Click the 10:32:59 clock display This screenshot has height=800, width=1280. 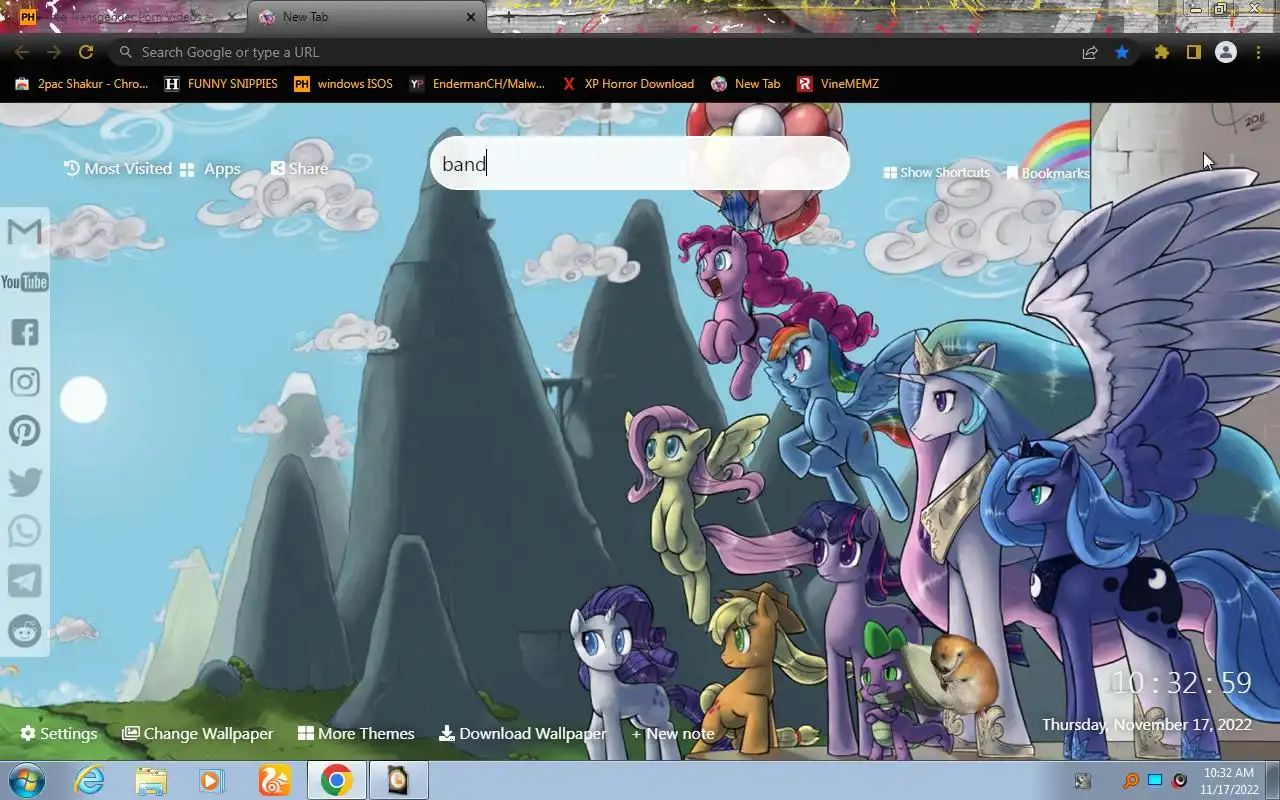(1181, 683)
